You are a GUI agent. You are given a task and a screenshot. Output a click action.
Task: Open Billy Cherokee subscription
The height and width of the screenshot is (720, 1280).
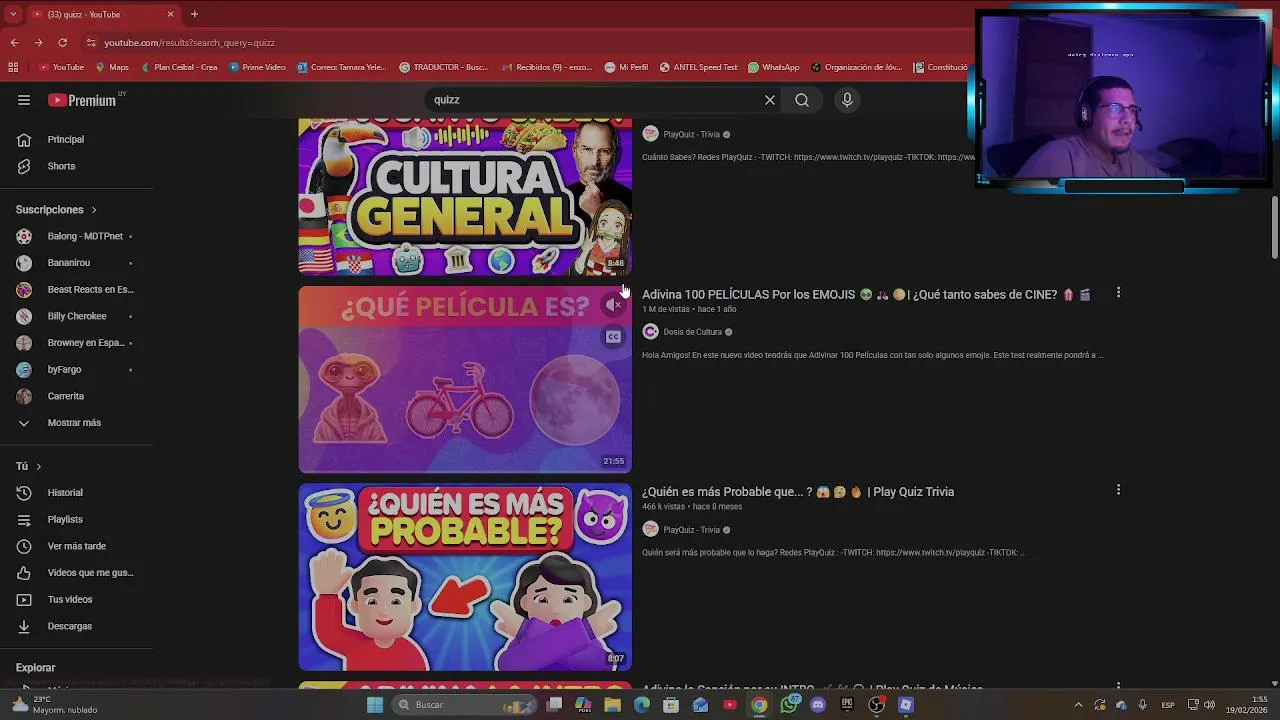pyautogui.click(x=77, y=316)
